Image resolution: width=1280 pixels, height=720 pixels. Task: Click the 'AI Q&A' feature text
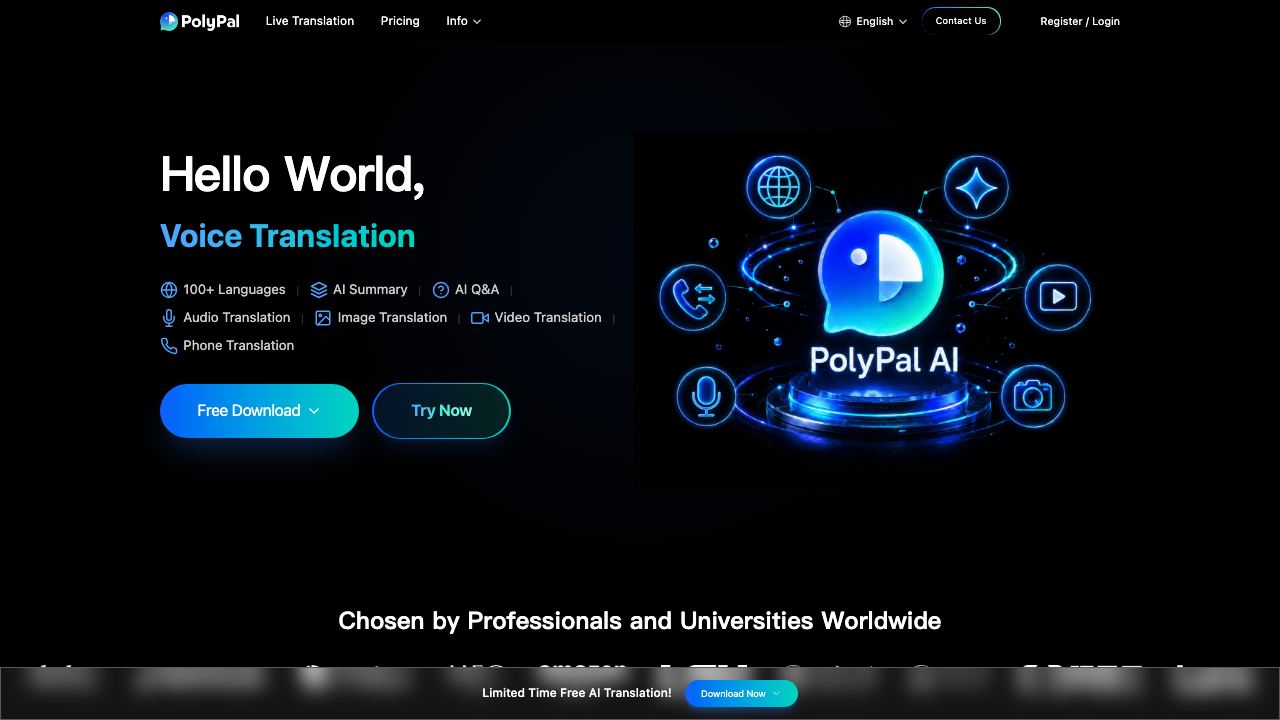pos(477,290)
